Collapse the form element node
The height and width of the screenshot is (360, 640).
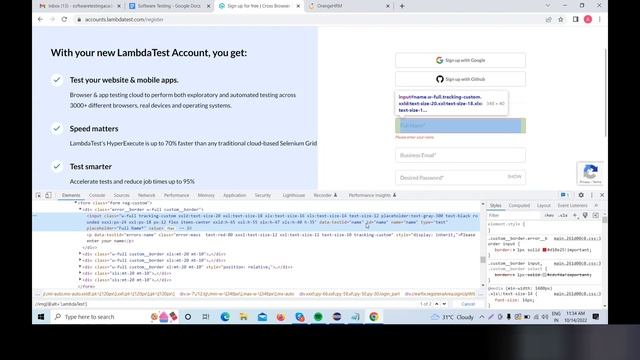click(76, 202)
